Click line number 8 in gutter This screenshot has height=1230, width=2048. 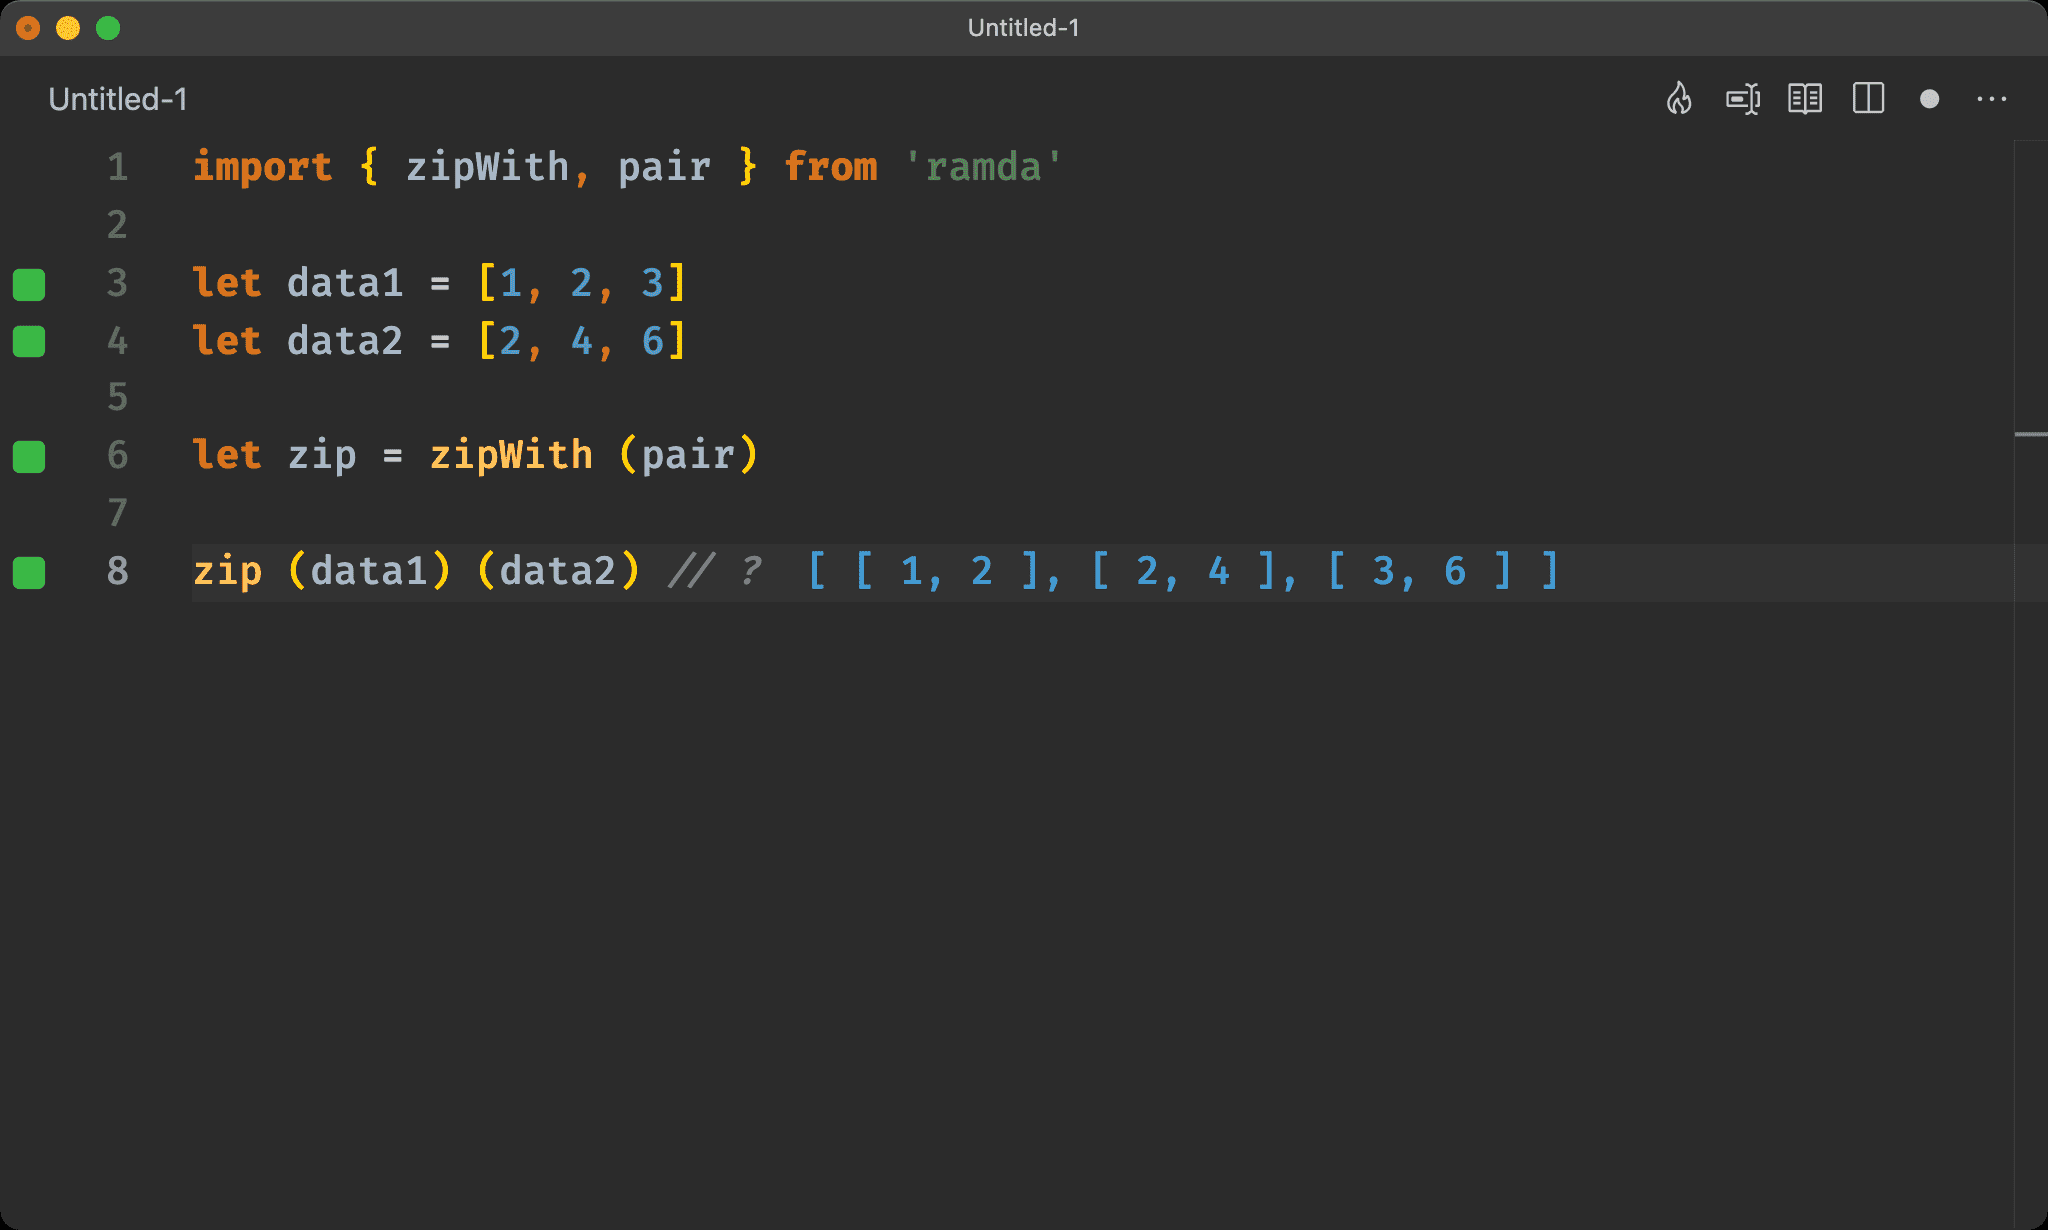[118, 571]
